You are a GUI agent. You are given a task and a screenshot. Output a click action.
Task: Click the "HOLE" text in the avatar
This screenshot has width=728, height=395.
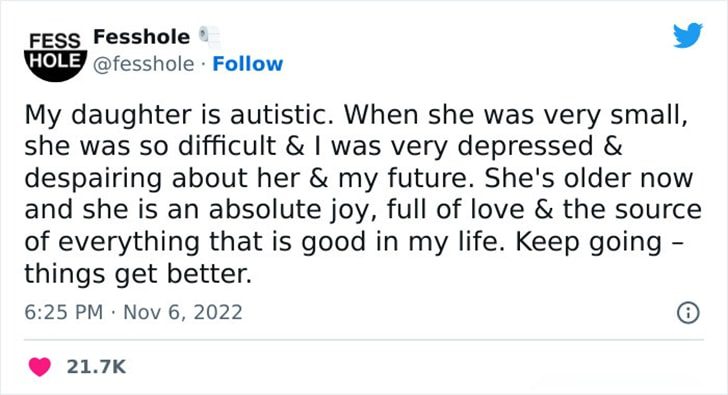(55, 60)
